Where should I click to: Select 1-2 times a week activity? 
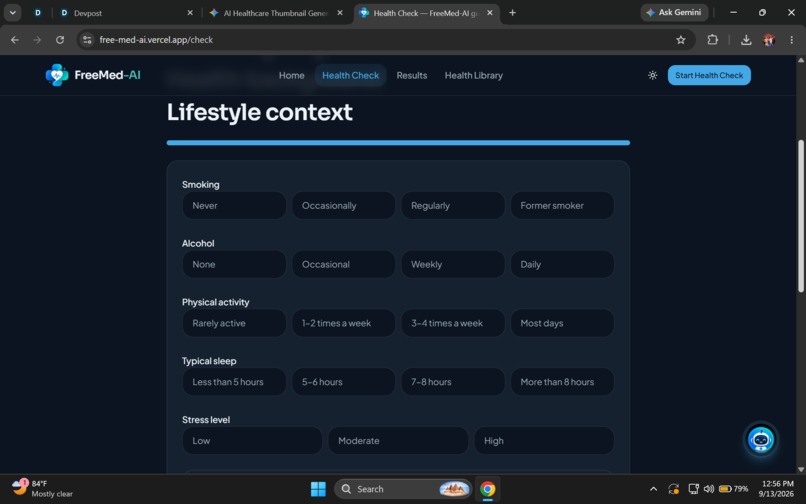343,323
